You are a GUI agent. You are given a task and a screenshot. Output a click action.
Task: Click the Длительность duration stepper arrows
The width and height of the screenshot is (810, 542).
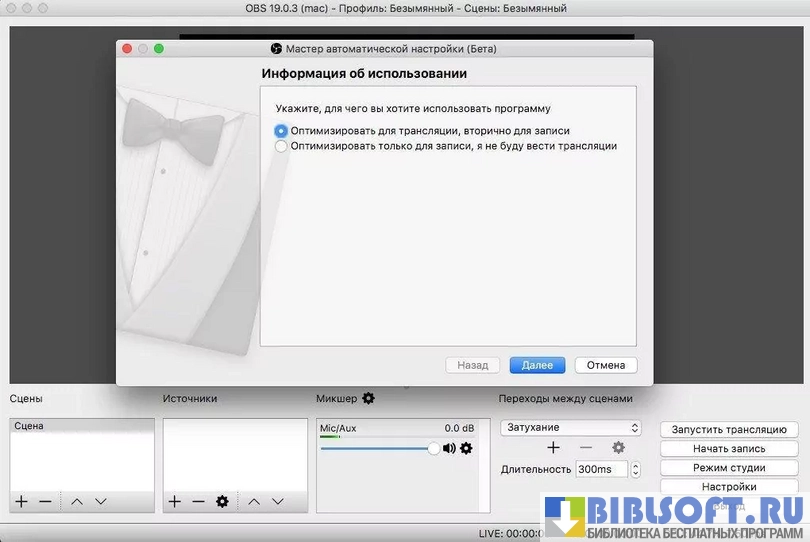click(x=636, y=469)
